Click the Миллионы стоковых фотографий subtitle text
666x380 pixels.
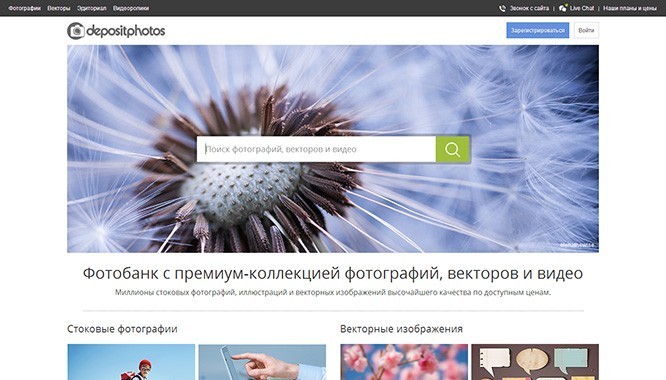click(x=333, y=293)
